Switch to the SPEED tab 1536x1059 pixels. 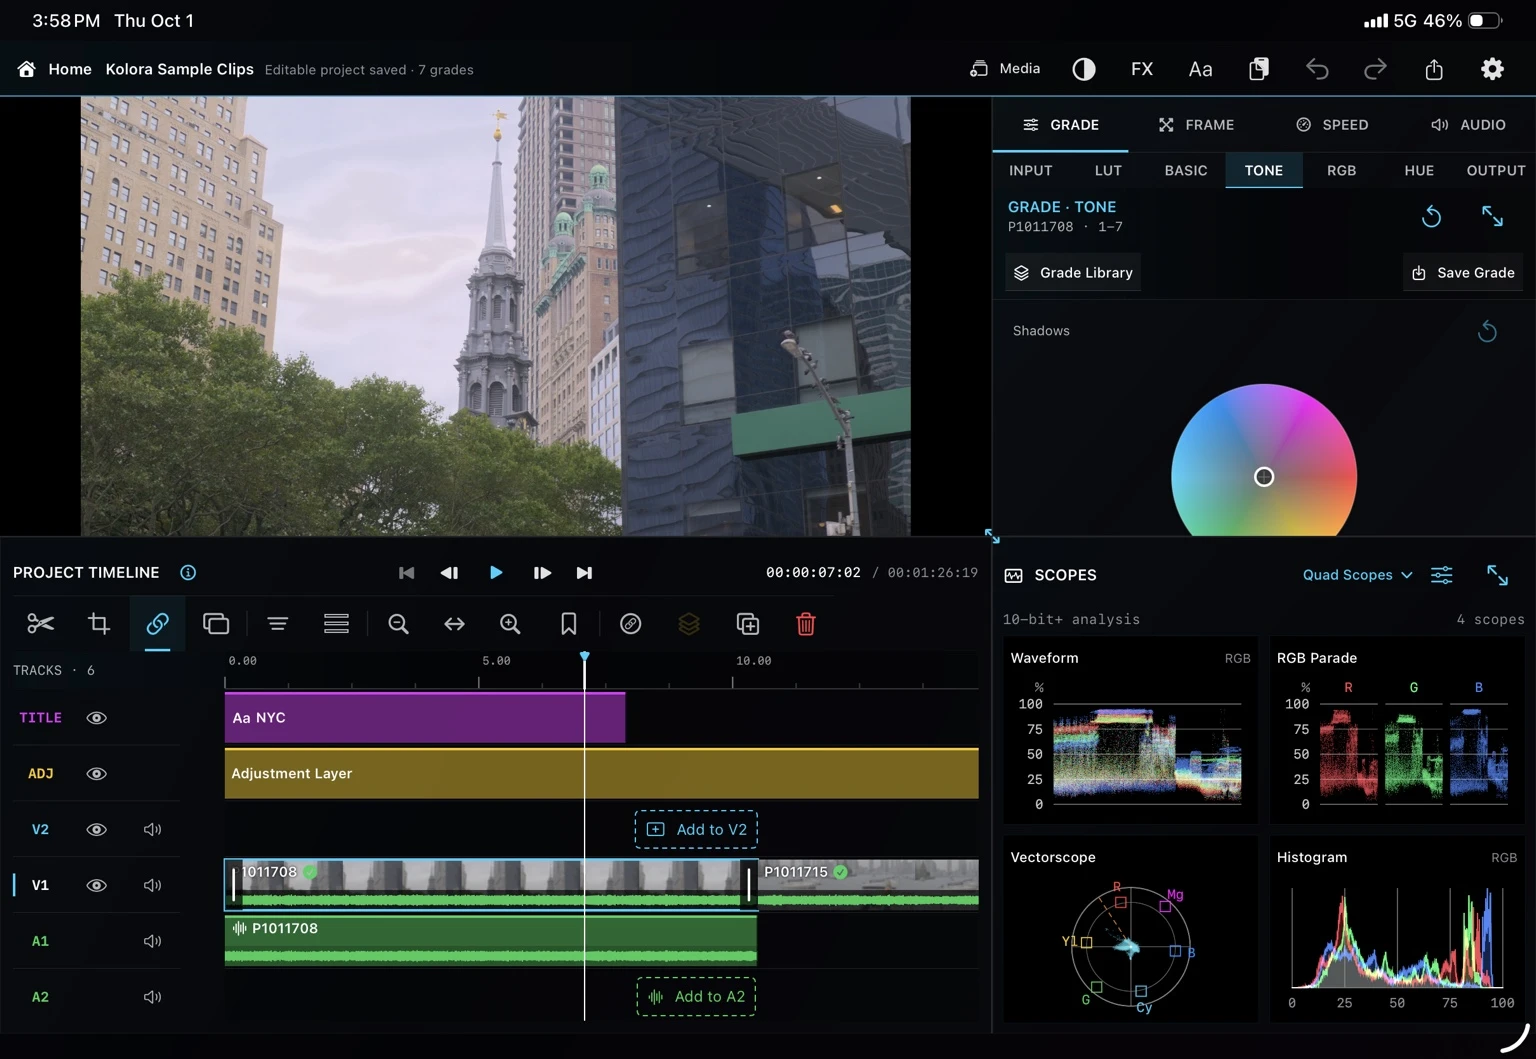point(1332,125)
